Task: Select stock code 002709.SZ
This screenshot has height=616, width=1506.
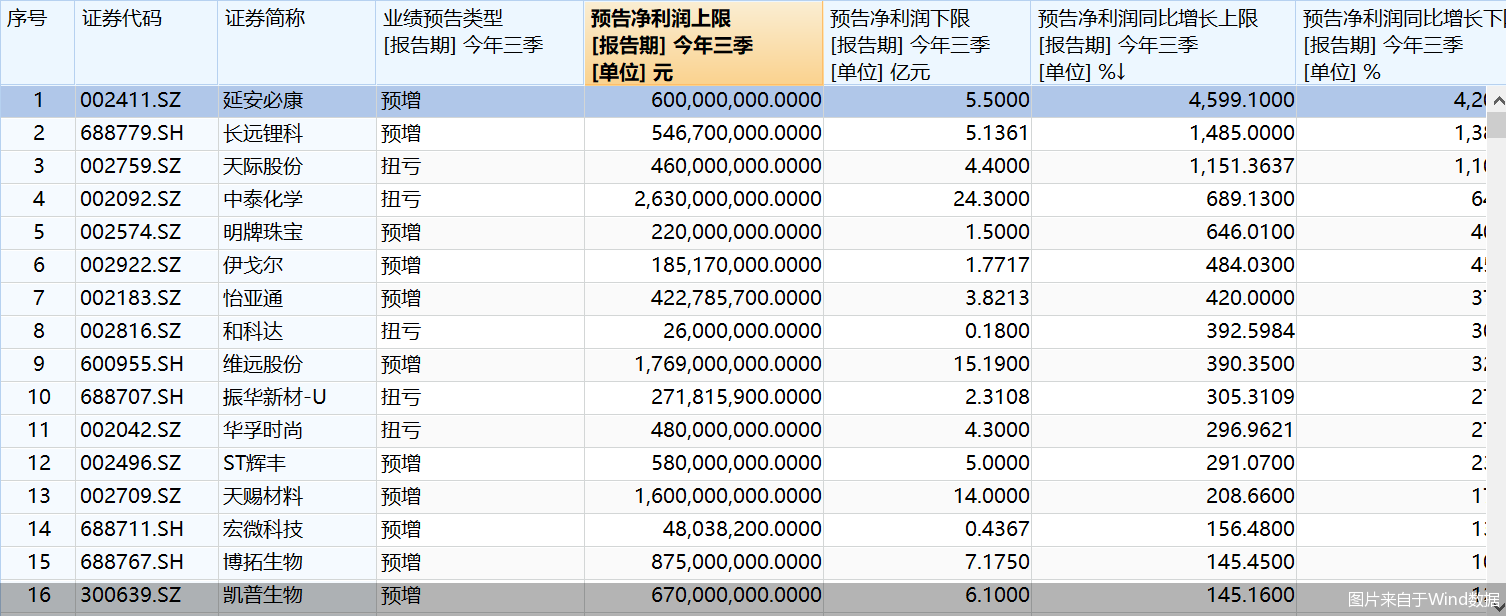Action: coord(131,496)
